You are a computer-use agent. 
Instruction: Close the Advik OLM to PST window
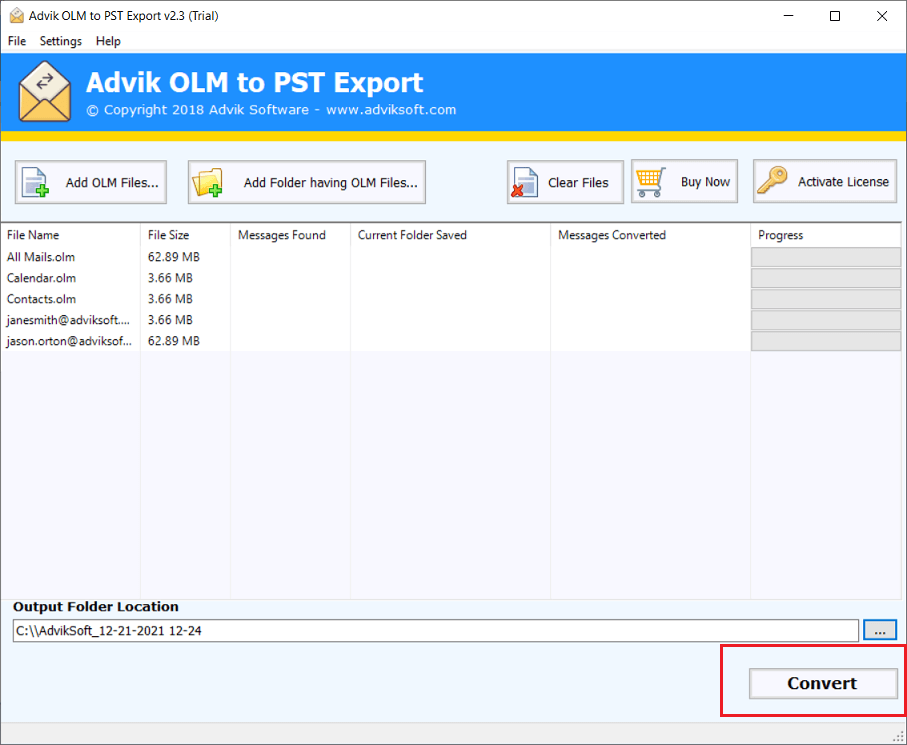click(x=882, y=16)
